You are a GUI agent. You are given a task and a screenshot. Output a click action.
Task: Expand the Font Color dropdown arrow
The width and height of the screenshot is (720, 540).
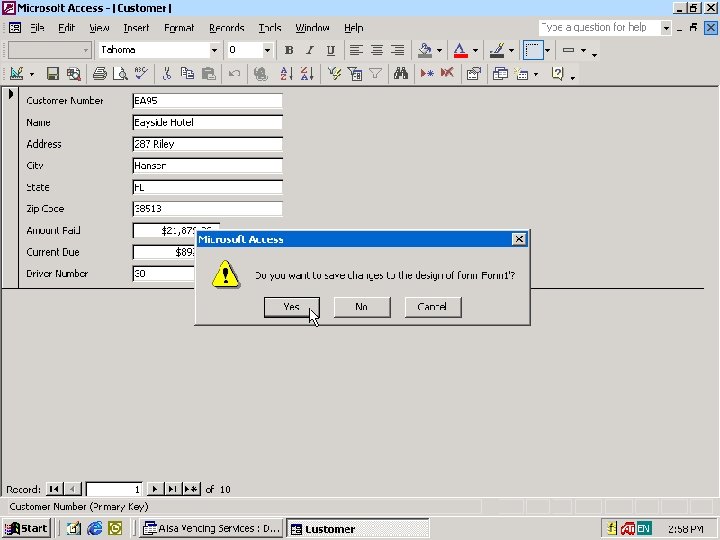475,50
